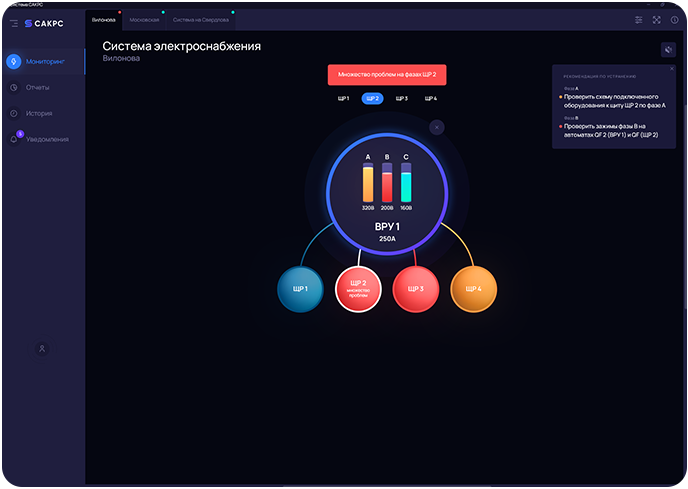Select the Вилонова tab

coord(104,20)
